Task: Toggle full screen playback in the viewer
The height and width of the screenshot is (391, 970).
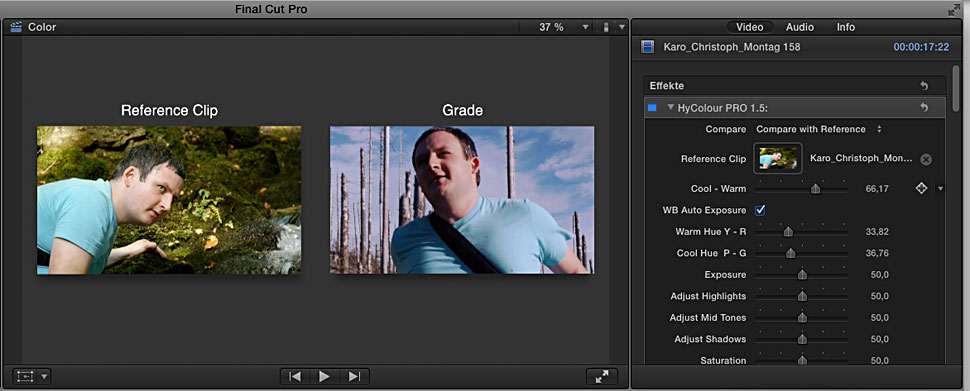Action: [602, 376]
